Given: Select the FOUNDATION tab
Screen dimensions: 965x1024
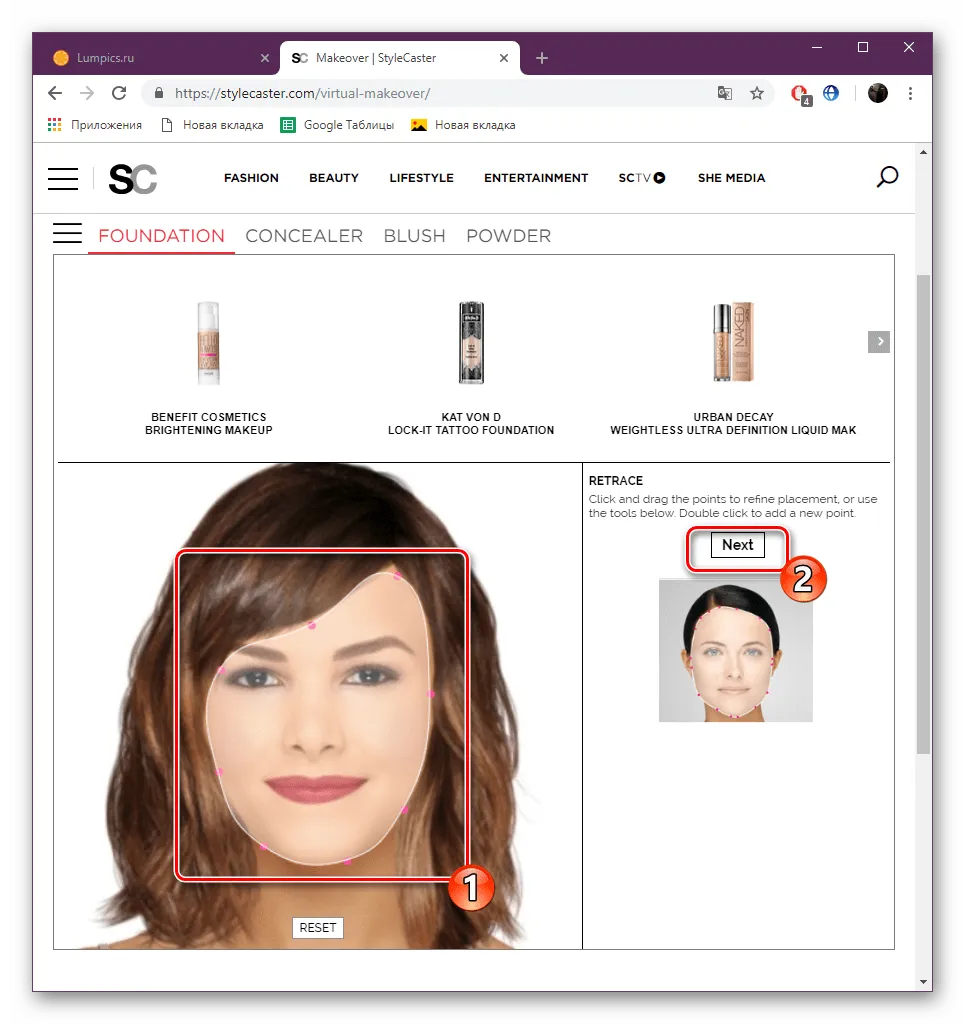Looking at the screenshot, I should coord(161,236).
